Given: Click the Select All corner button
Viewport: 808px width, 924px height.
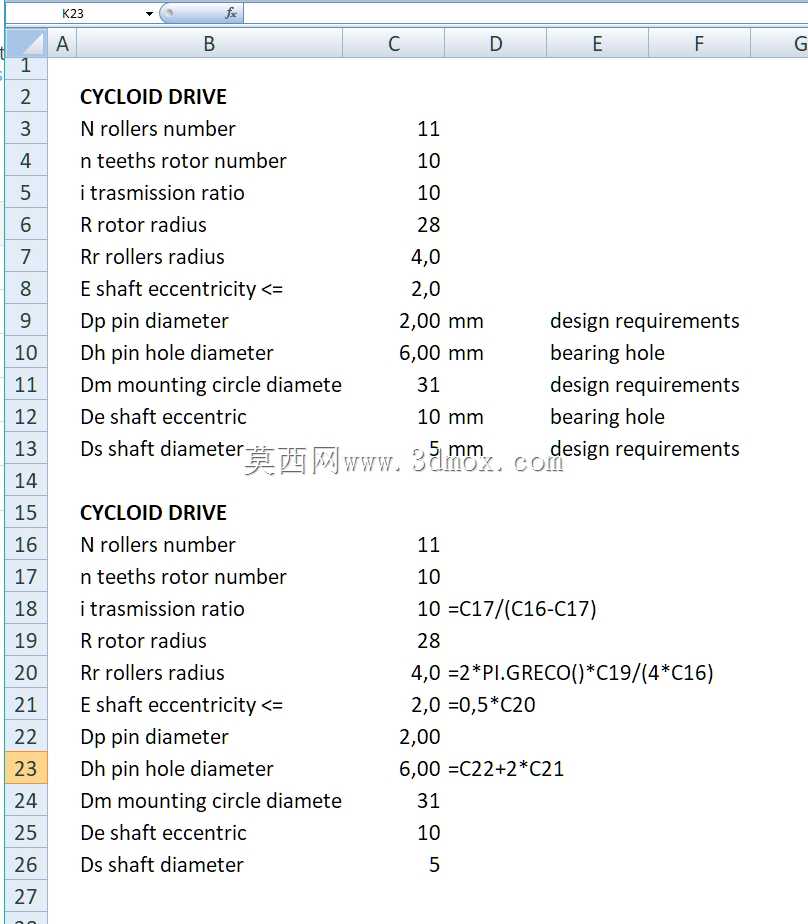Looking at the screenshot, I should click(x=26, y=44).
